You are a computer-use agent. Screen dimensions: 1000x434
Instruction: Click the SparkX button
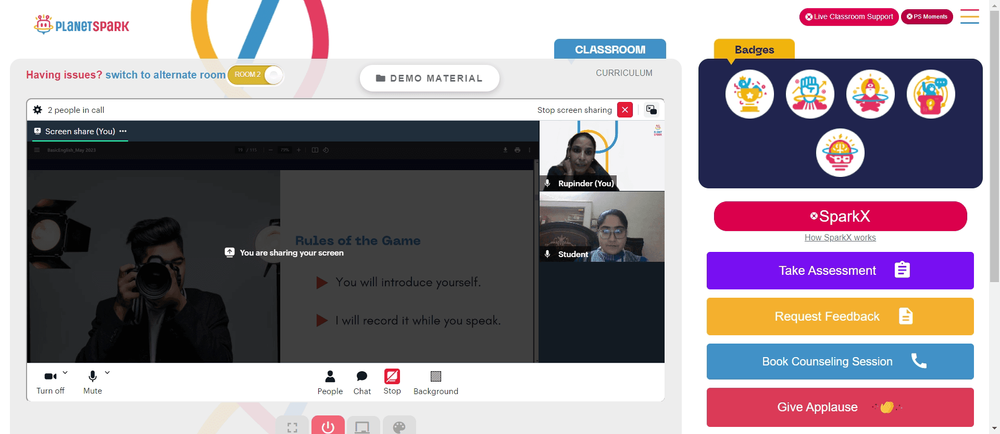[x=840, y=216]
